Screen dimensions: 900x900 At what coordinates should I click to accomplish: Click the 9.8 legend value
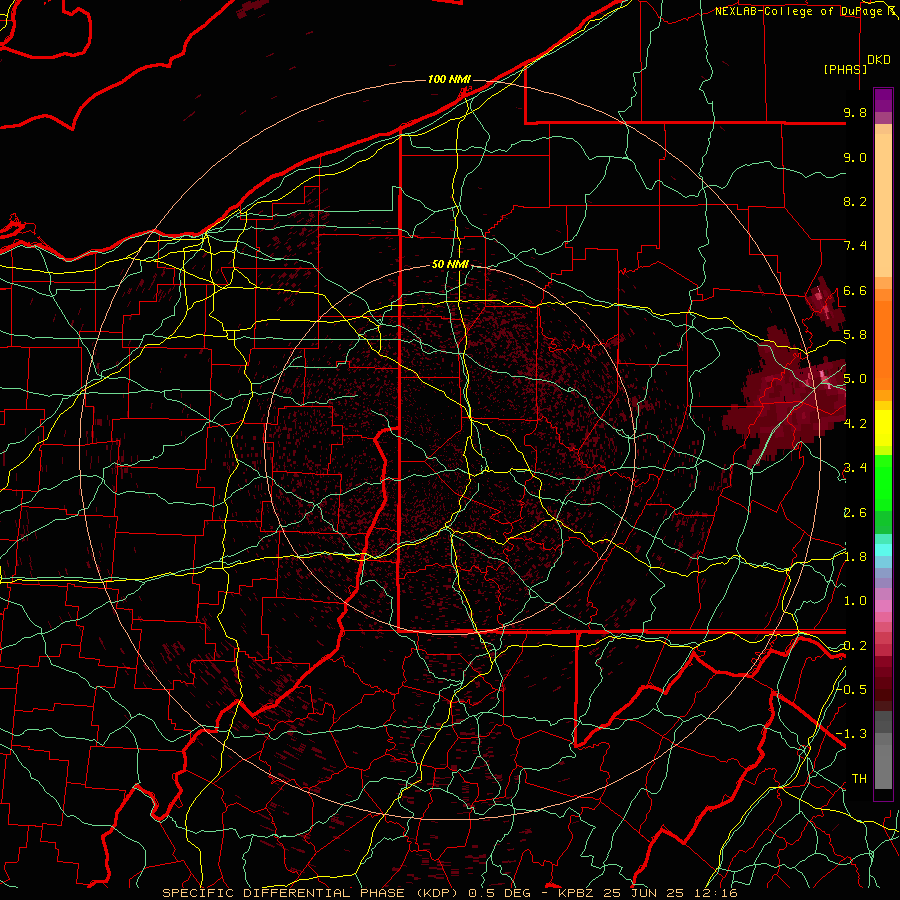[x=855, y=112]
